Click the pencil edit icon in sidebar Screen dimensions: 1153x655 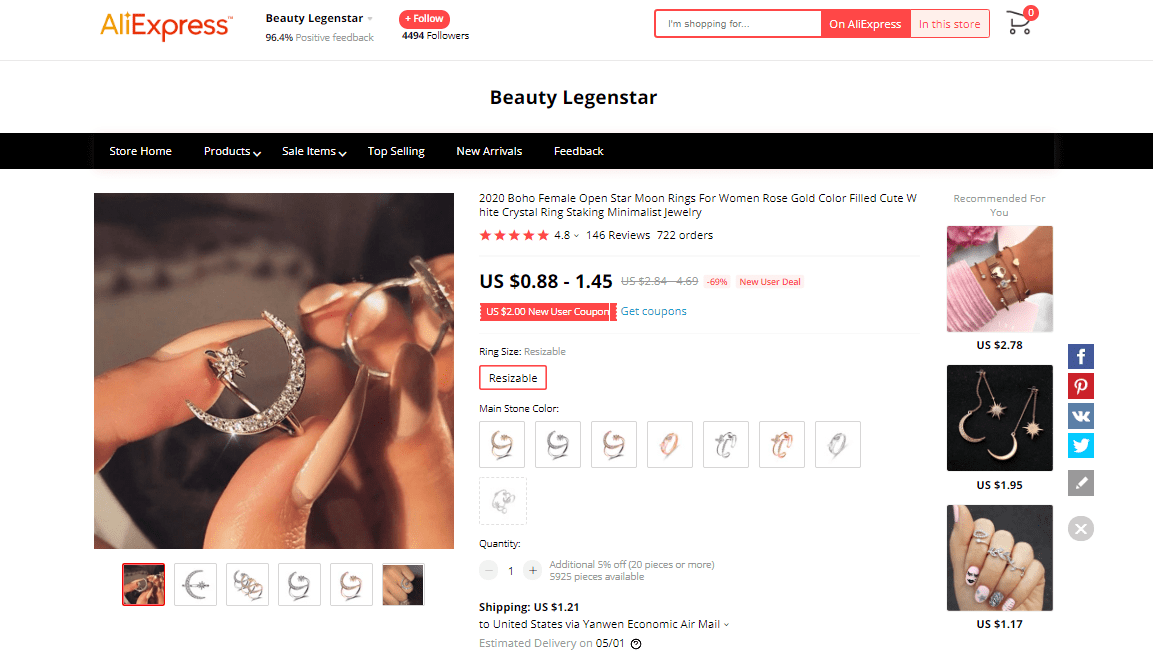coord(1081,483)
